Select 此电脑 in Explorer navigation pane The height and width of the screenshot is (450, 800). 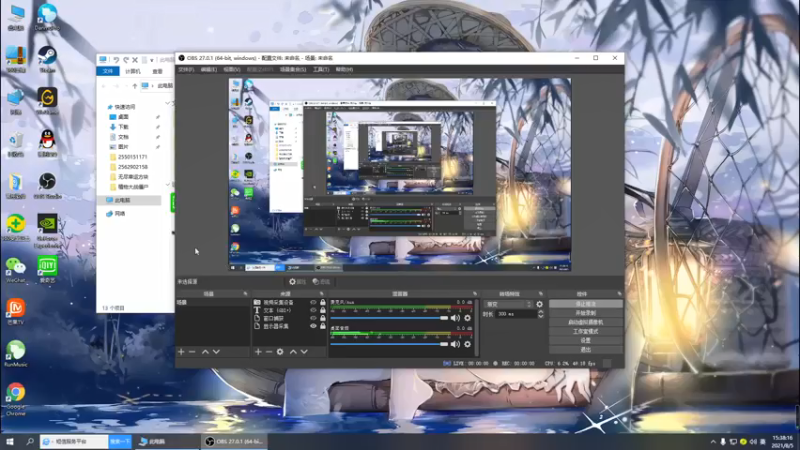[129, 201]
